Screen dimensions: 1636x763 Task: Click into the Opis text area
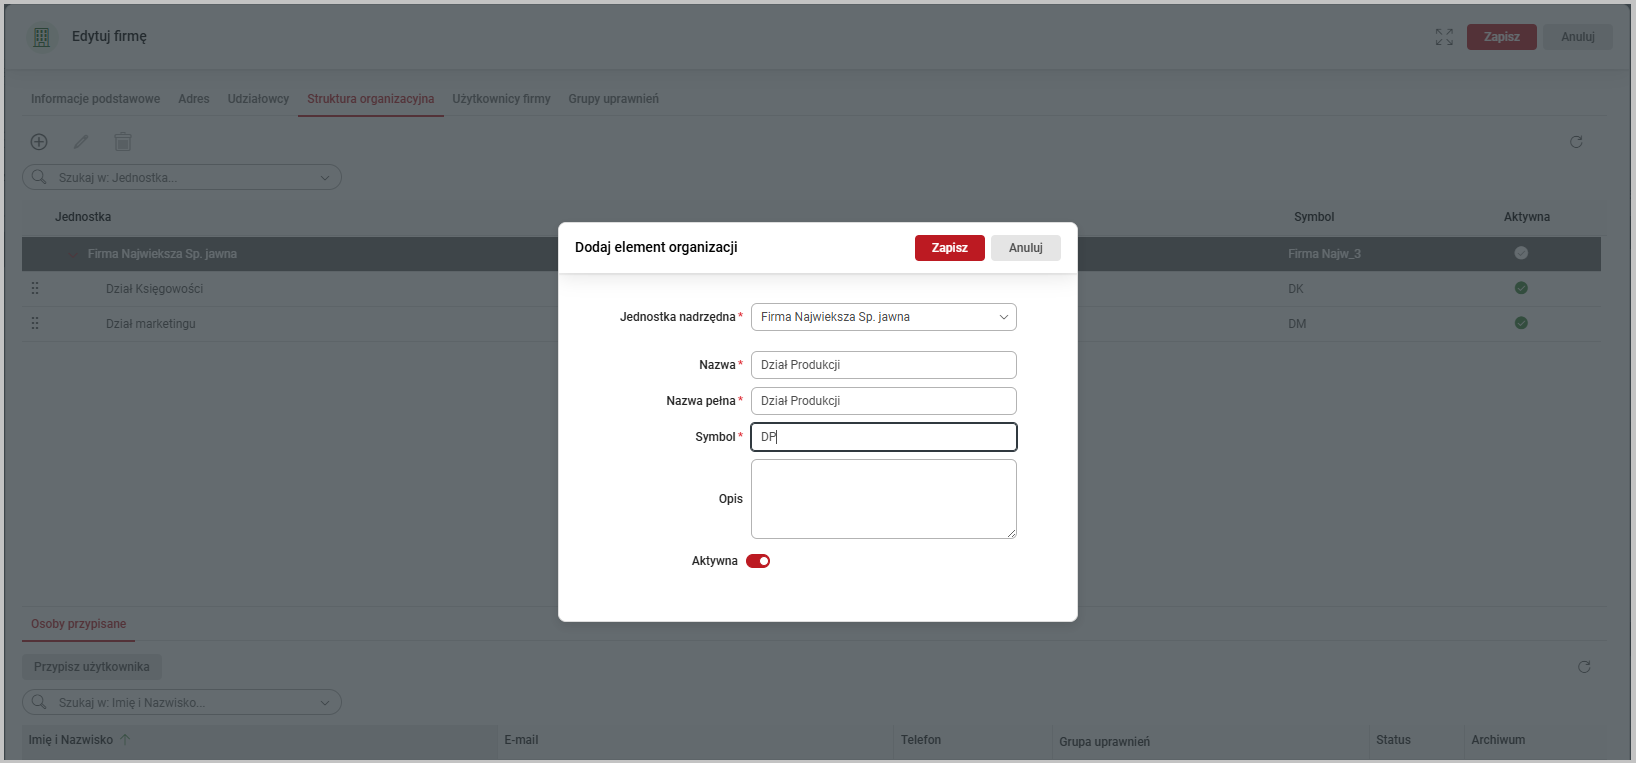[883, 499]
